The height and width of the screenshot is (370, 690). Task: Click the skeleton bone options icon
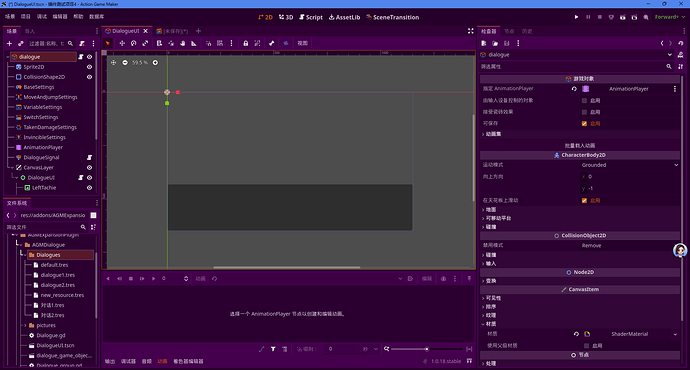click(272, 43)
